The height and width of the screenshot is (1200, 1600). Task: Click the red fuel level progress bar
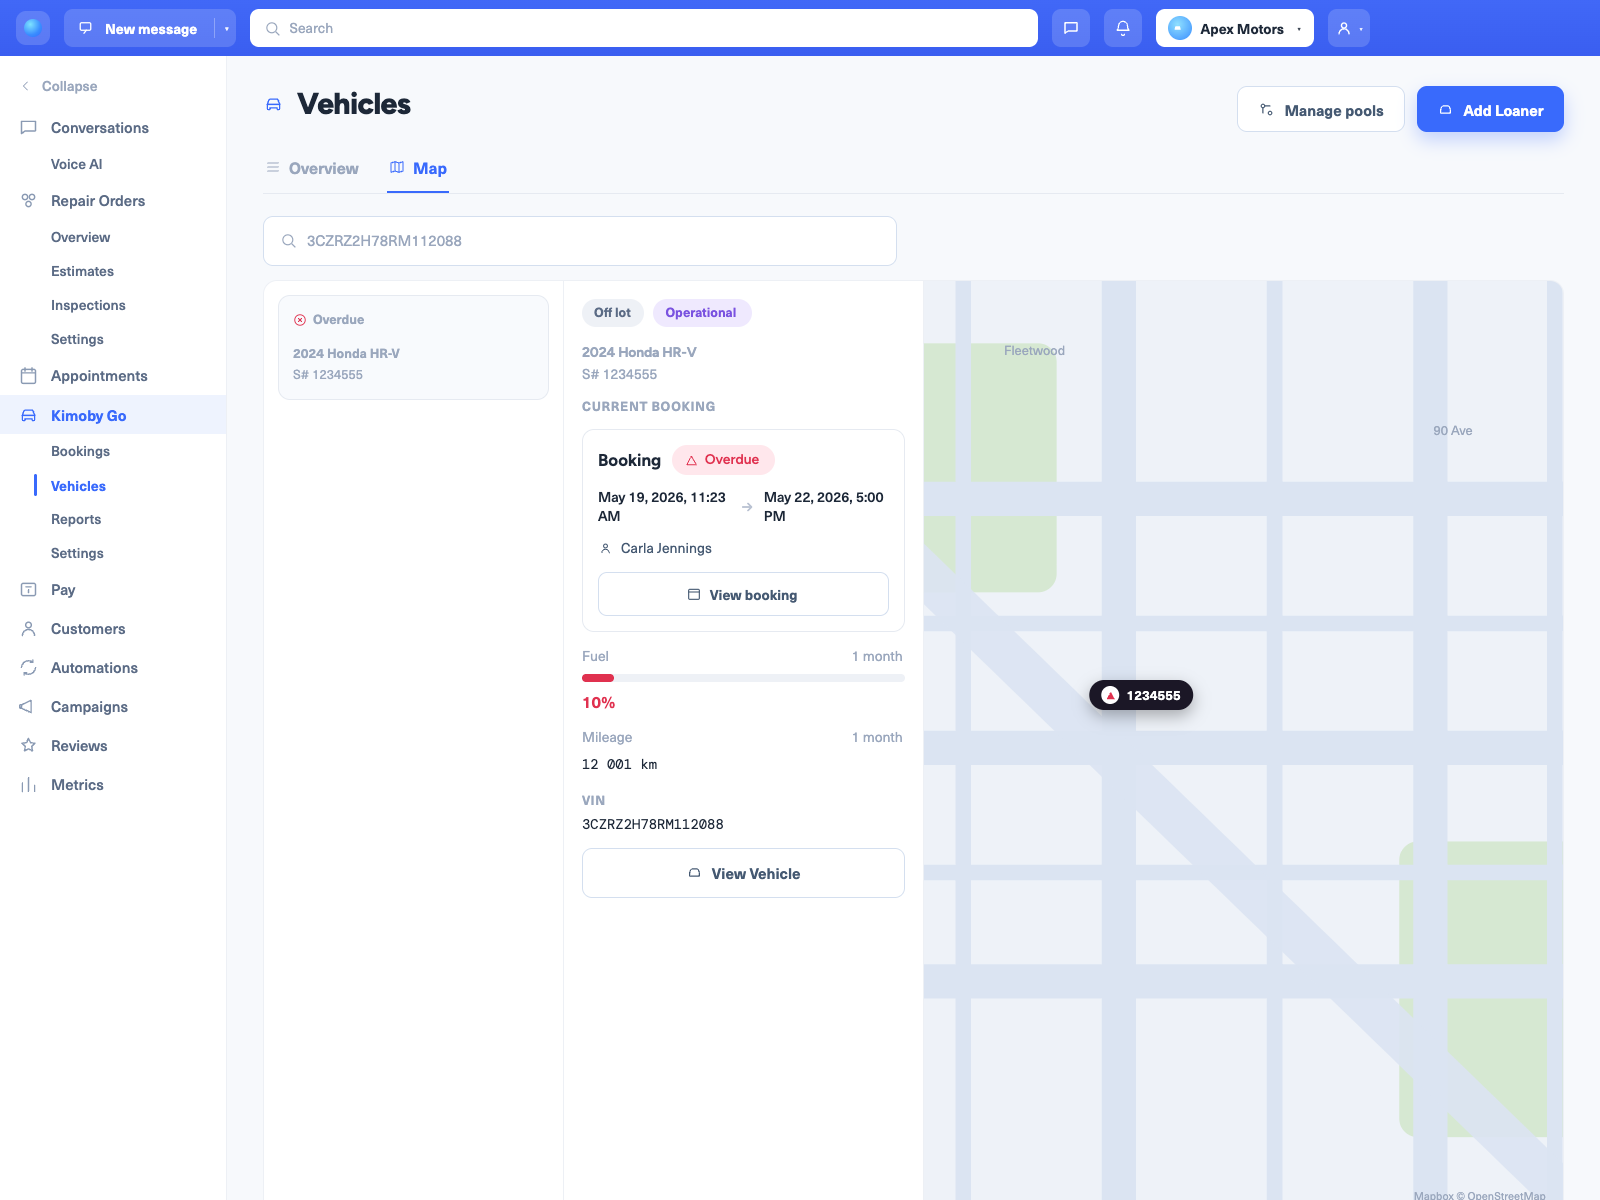coord(743,678)
